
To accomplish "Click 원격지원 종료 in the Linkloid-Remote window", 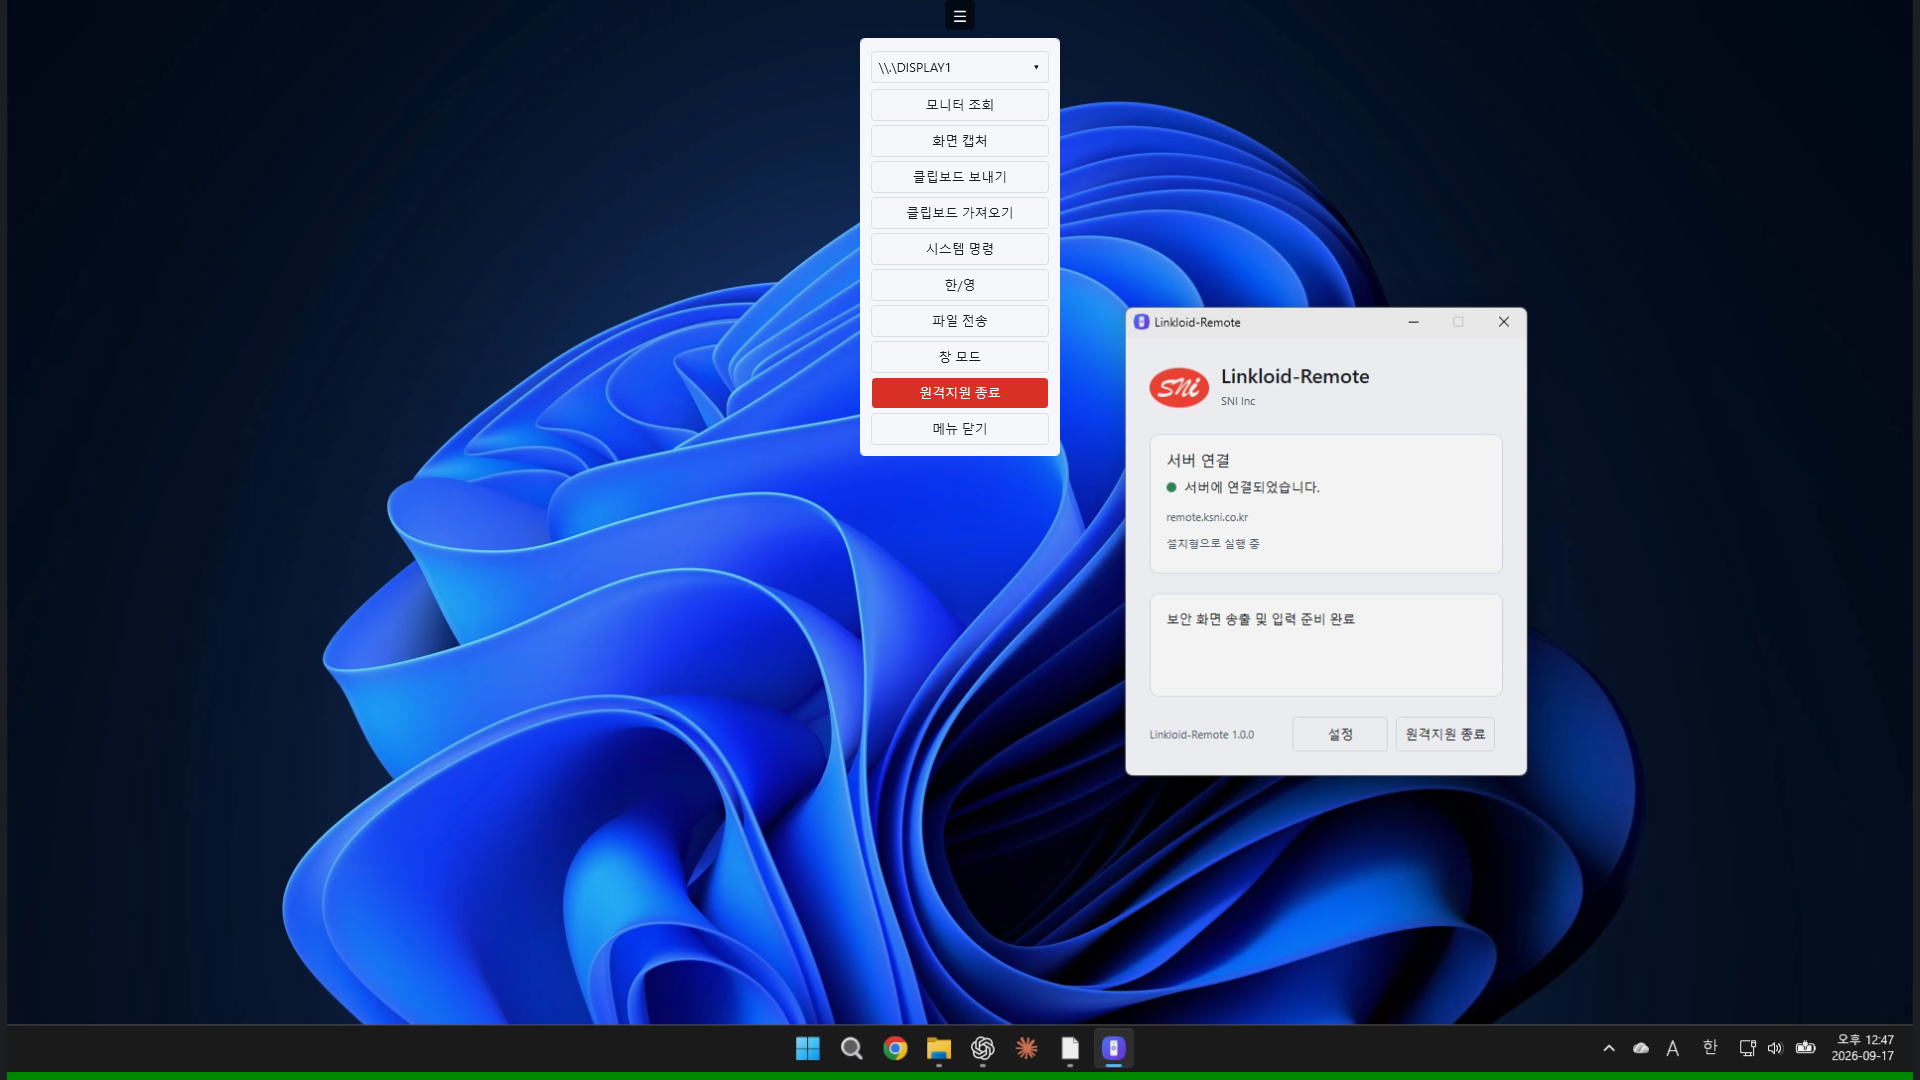I will point(1444,734).
